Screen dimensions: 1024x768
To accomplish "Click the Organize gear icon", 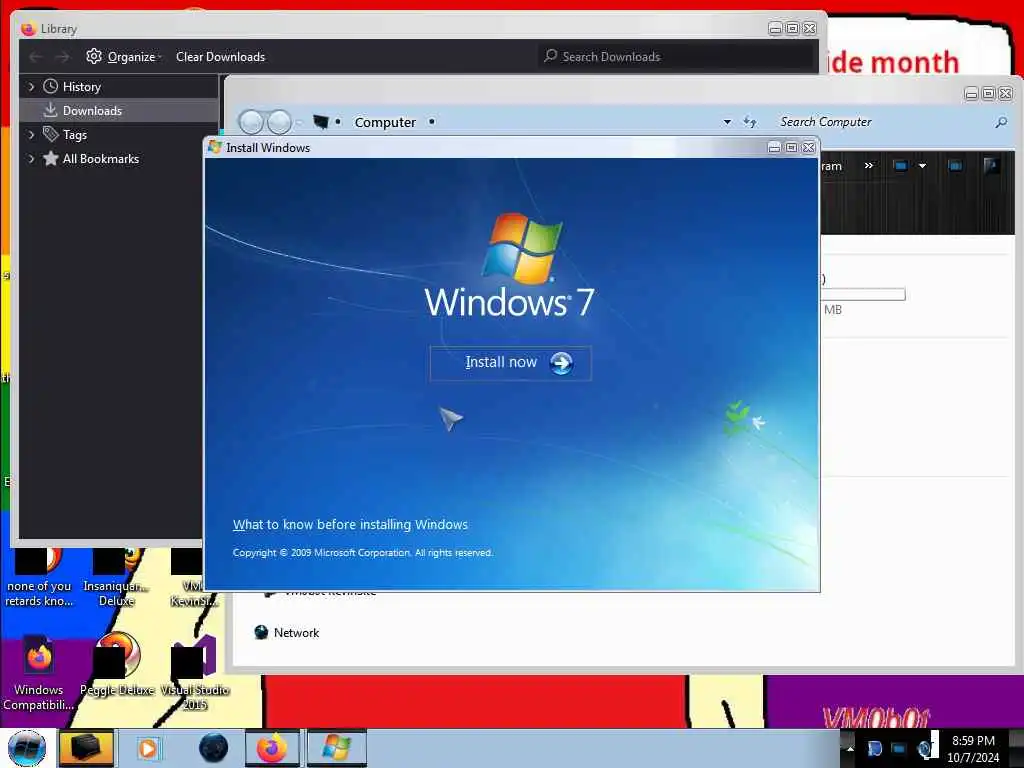I will [94, 56].
